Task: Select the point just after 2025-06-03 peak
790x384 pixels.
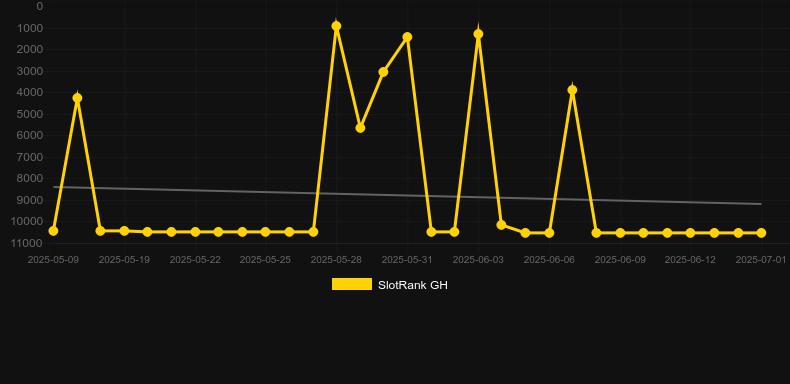Action: [501, 225]
